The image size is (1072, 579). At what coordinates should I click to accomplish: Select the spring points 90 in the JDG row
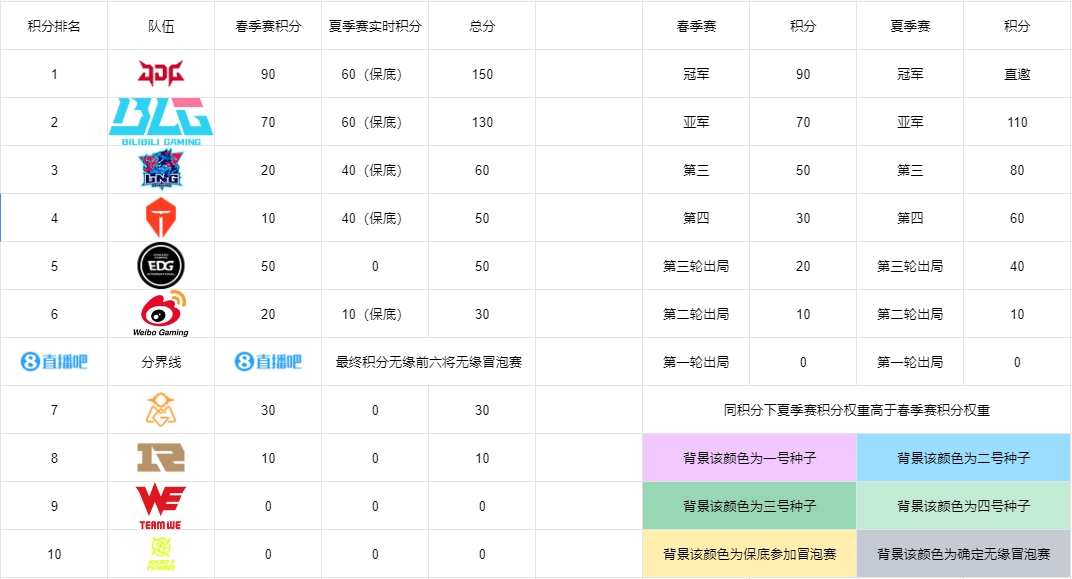(x=268, y=74)
